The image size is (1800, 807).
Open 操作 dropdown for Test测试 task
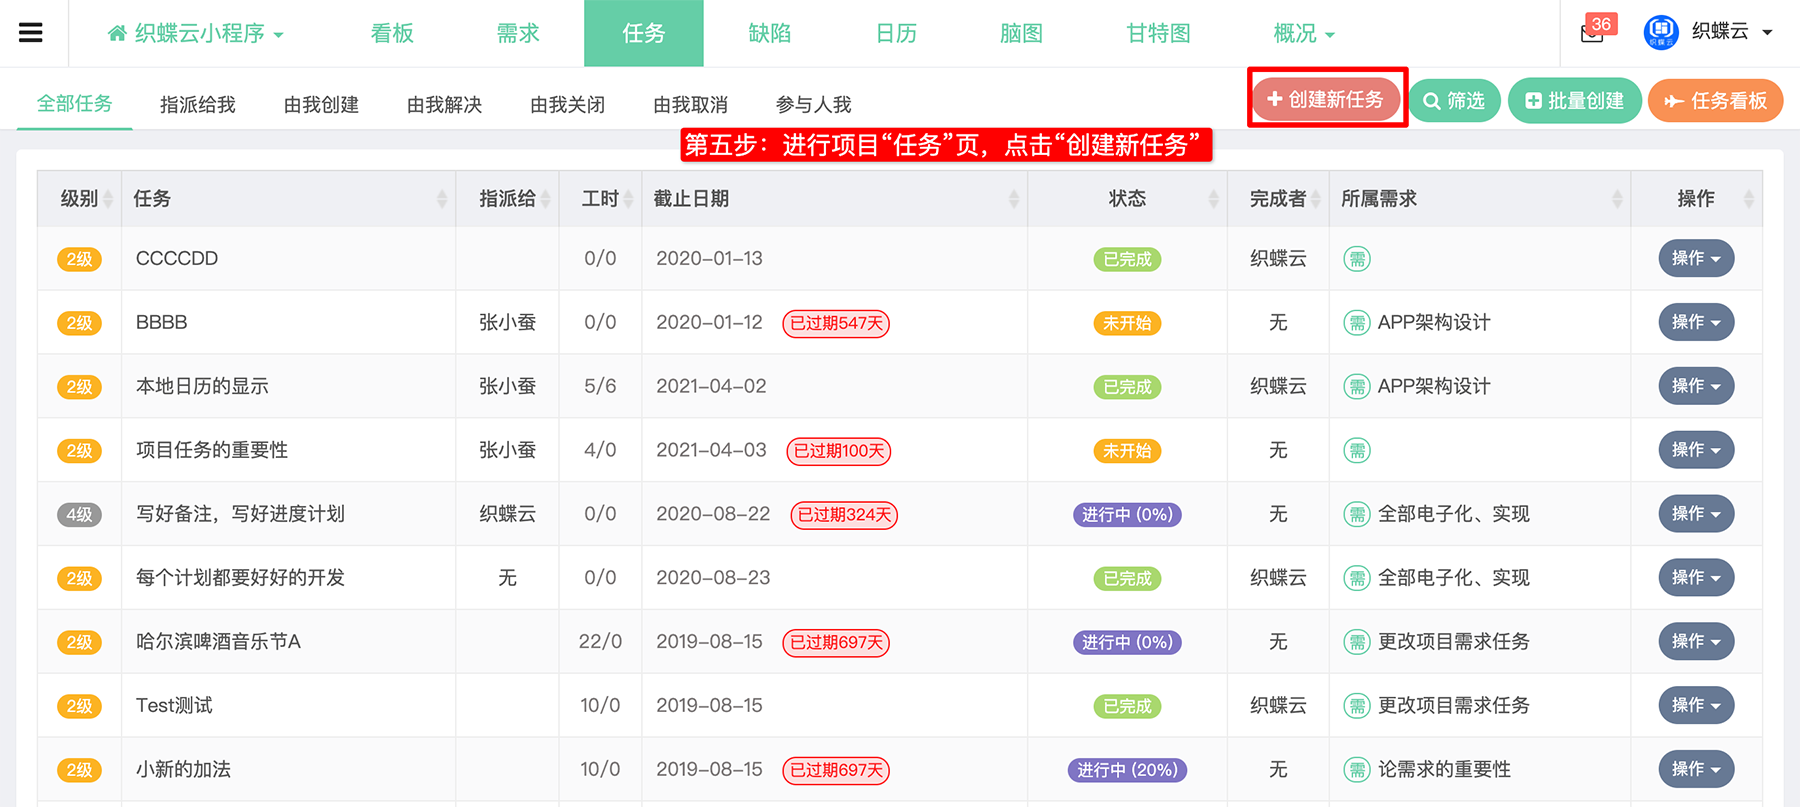pyautogui.click(x=1696, y=706)
